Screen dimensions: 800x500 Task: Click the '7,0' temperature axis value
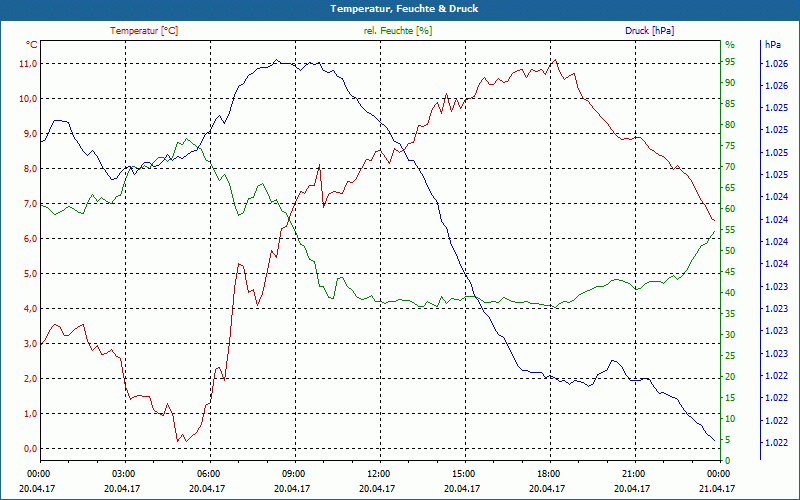pos(30,204)
